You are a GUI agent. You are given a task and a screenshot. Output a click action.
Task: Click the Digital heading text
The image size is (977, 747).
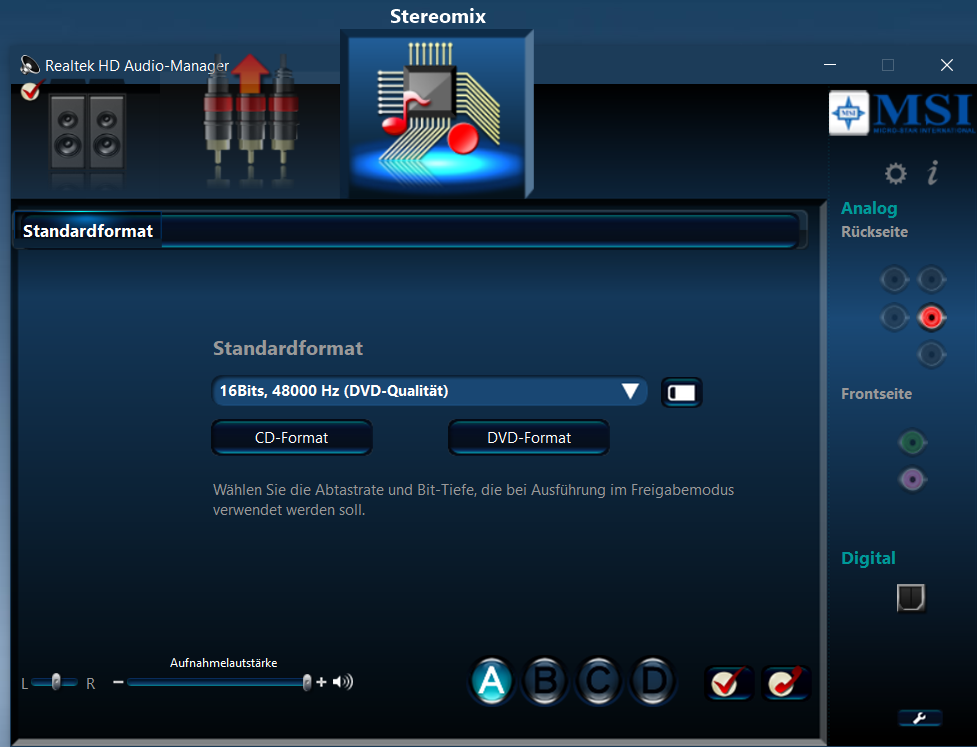point(868,558)
